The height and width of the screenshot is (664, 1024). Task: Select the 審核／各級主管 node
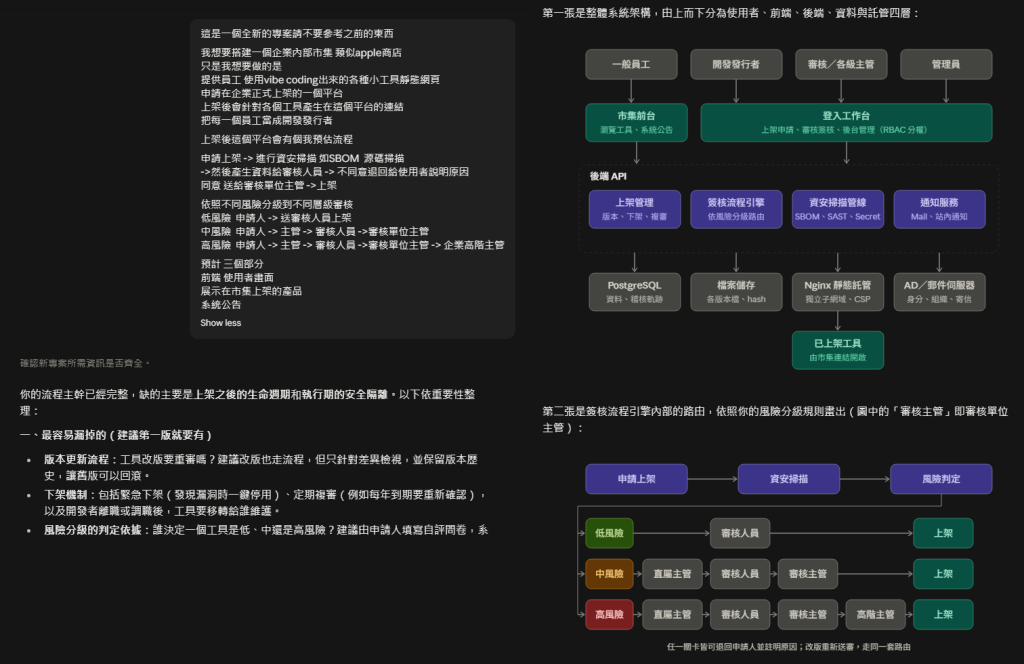[x=841, y=65]
